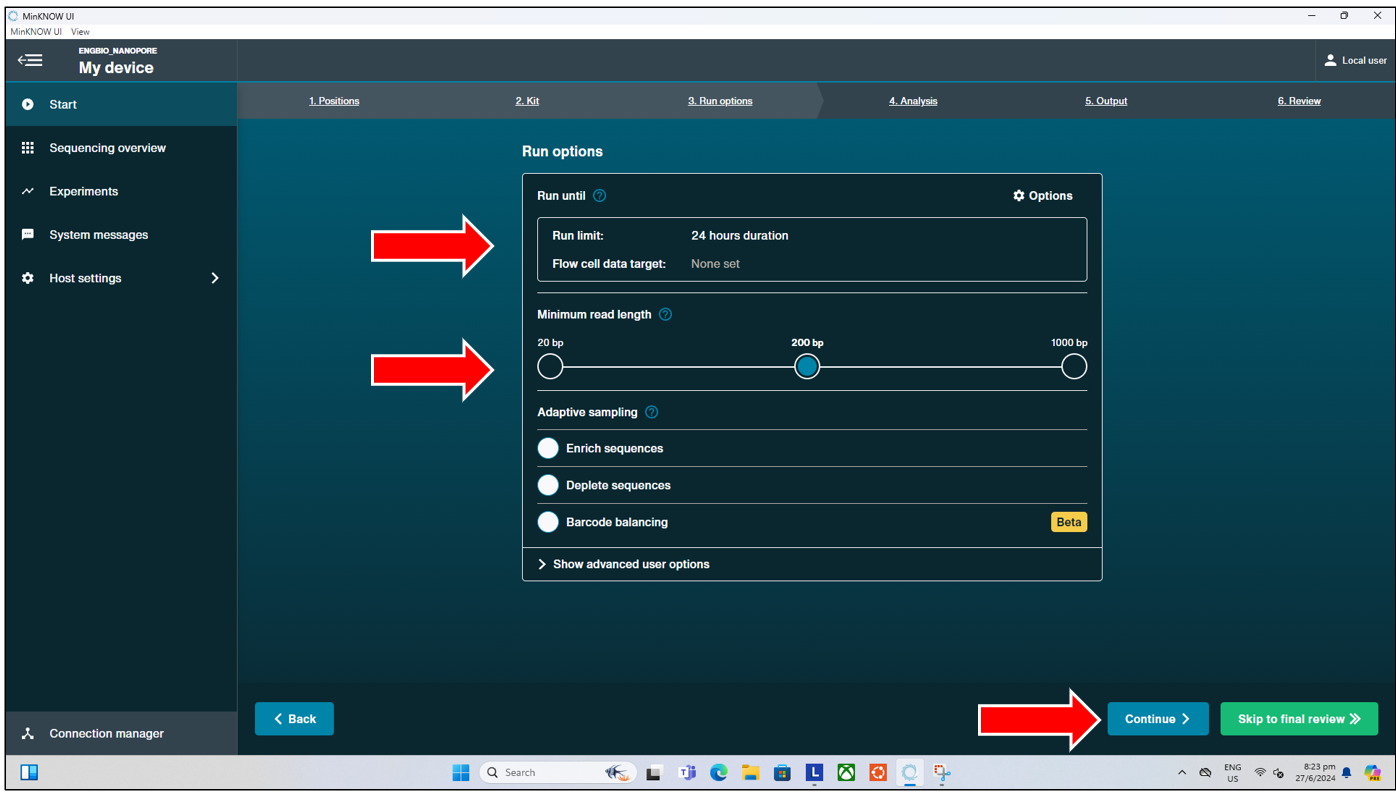Expand the Host settings submenu chevron
This screenshot has height=792, width=1396.
215,278
